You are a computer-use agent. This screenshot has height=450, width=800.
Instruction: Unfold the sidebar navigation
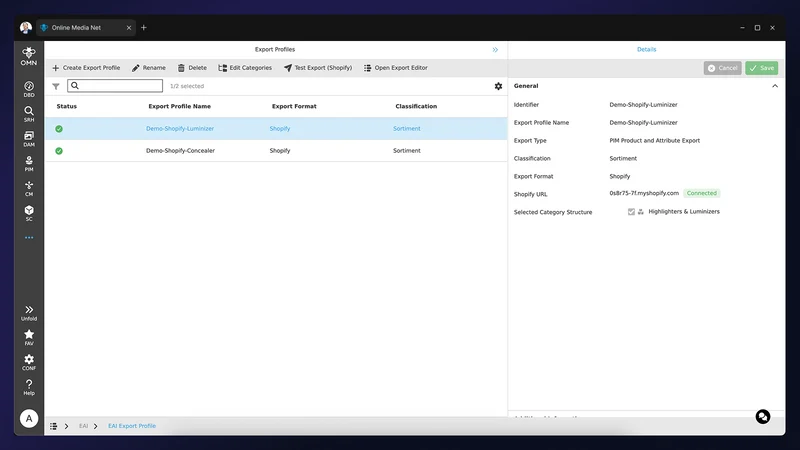29,313
